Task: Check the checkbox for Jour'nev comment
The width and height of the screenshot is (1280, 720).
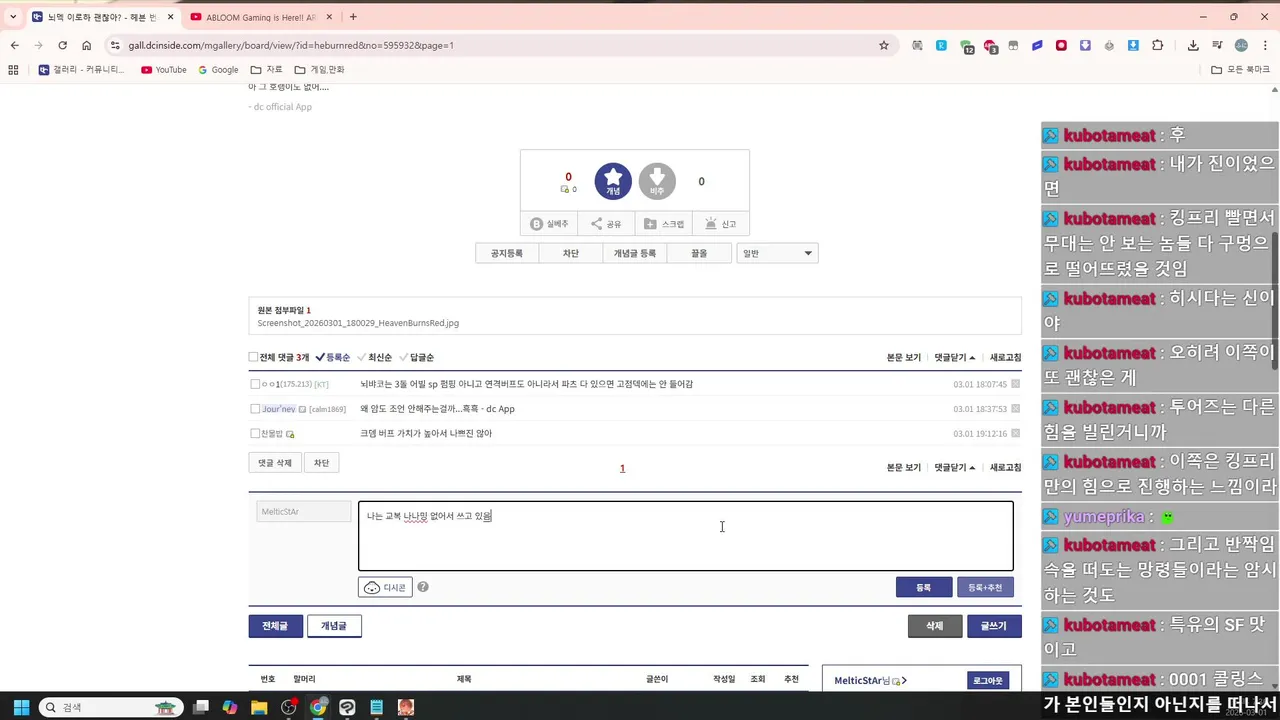Action: pyautogui.click(x=255, y=409)
